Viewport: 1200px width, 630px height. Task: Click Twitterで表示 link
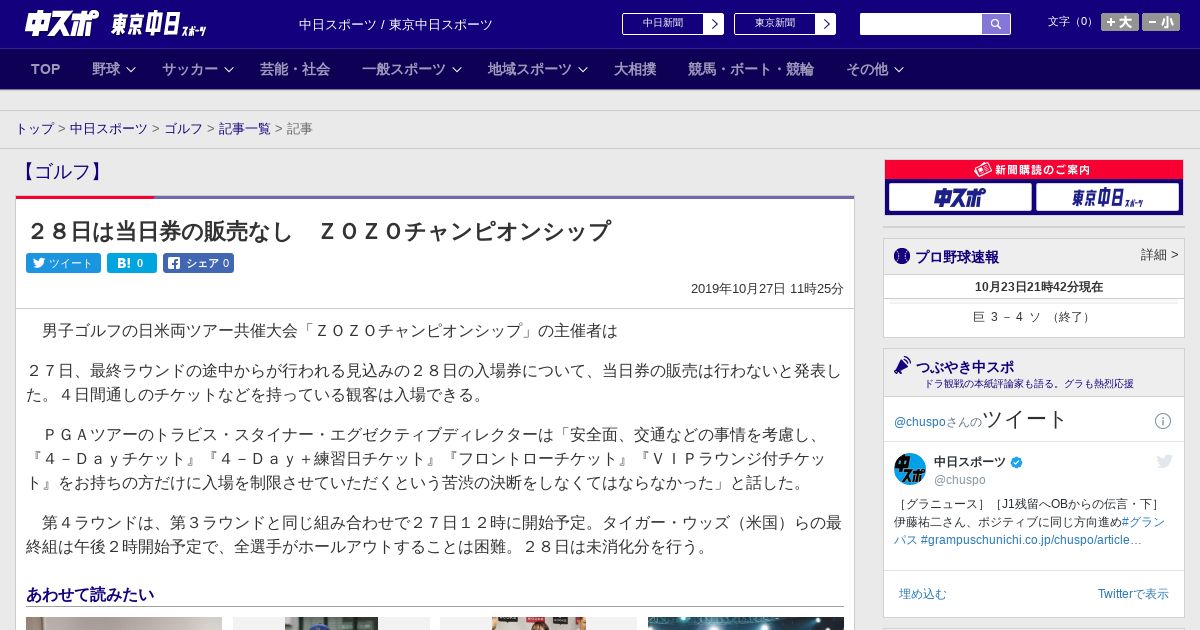(1133, 594)
